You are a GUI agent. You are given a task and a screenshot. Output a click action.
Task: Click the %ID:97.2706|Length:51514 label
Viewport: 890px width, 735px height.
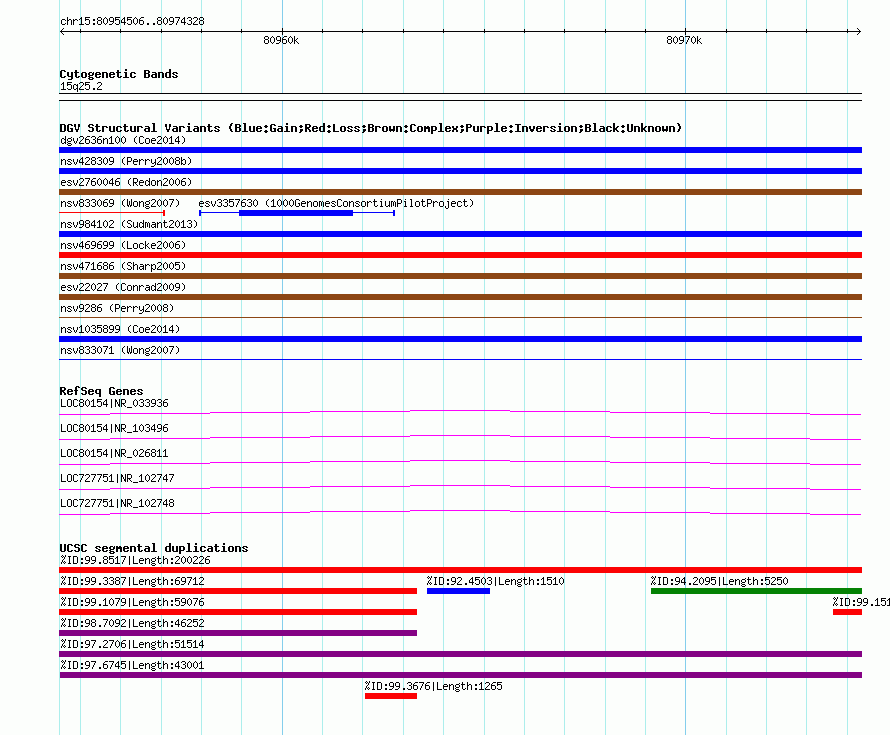132,644
